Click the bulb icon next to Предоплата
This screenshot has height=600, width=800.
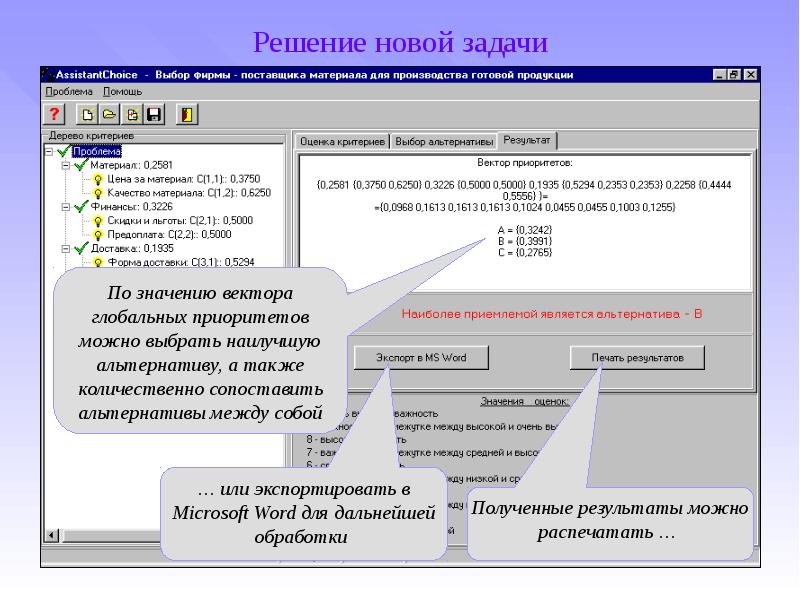[98, 235]
